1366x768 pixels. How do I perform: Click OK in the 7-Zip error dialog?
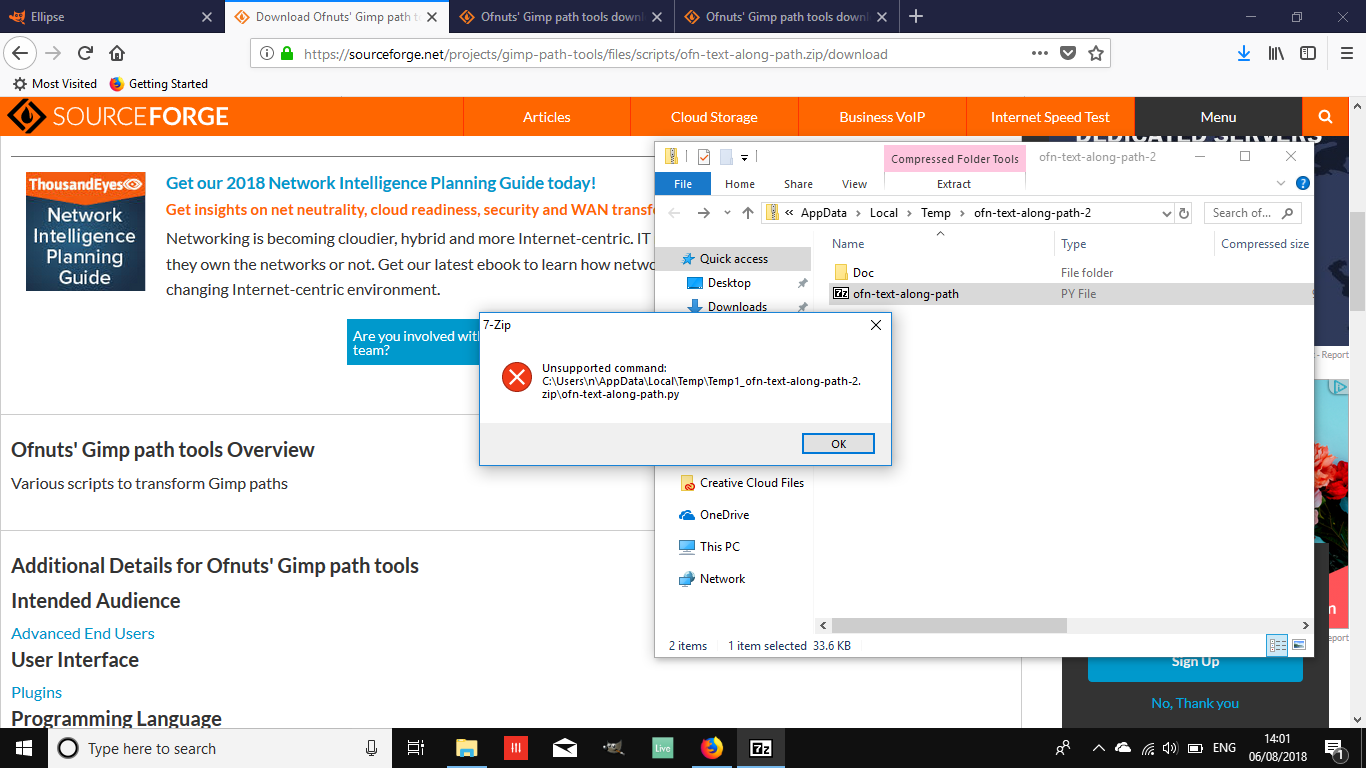(838, 444)
